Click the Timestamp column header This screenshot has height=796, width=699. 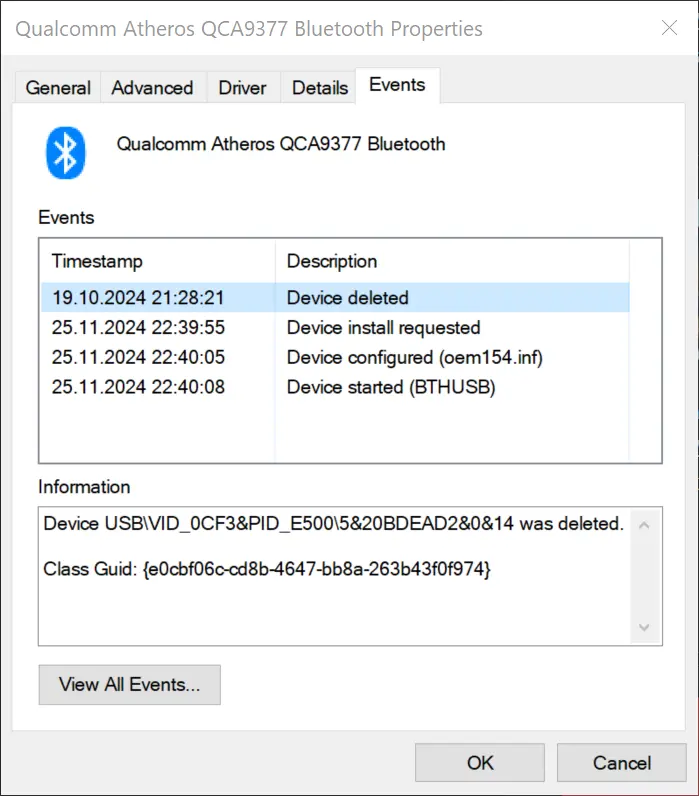pos(158,261)
